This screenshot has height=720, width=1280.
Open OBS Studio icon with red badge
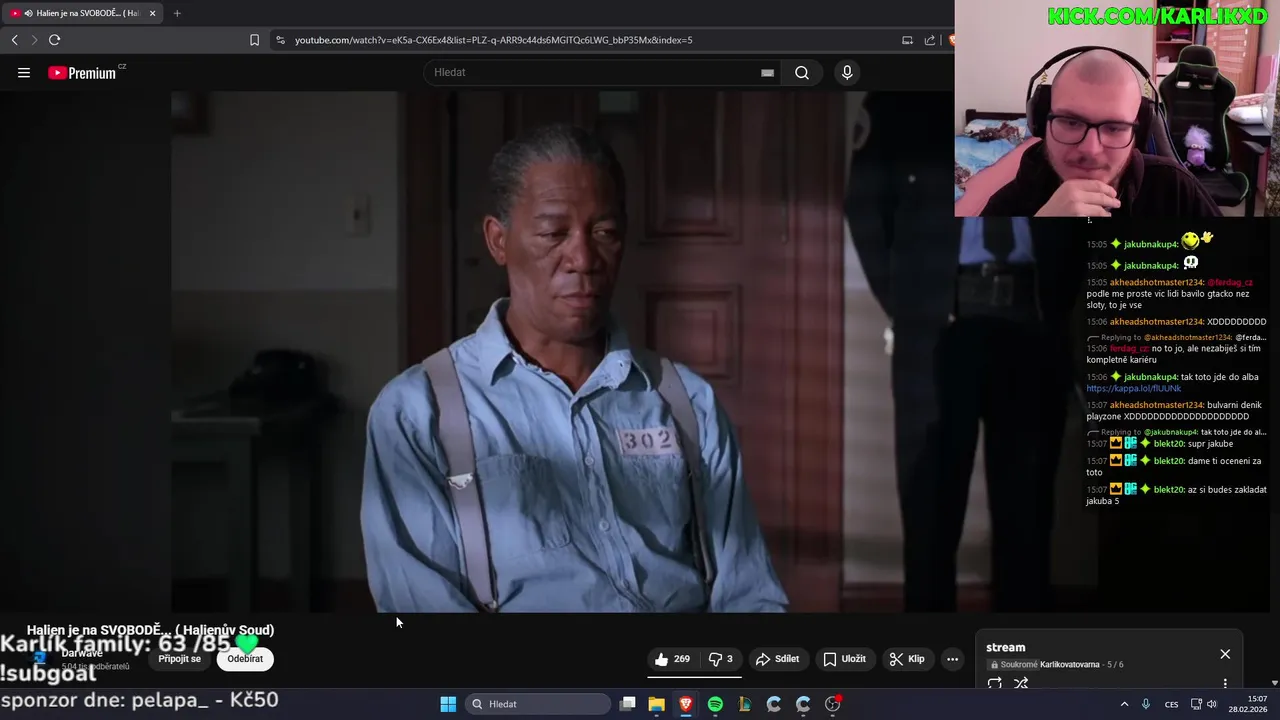pos(833,704)
